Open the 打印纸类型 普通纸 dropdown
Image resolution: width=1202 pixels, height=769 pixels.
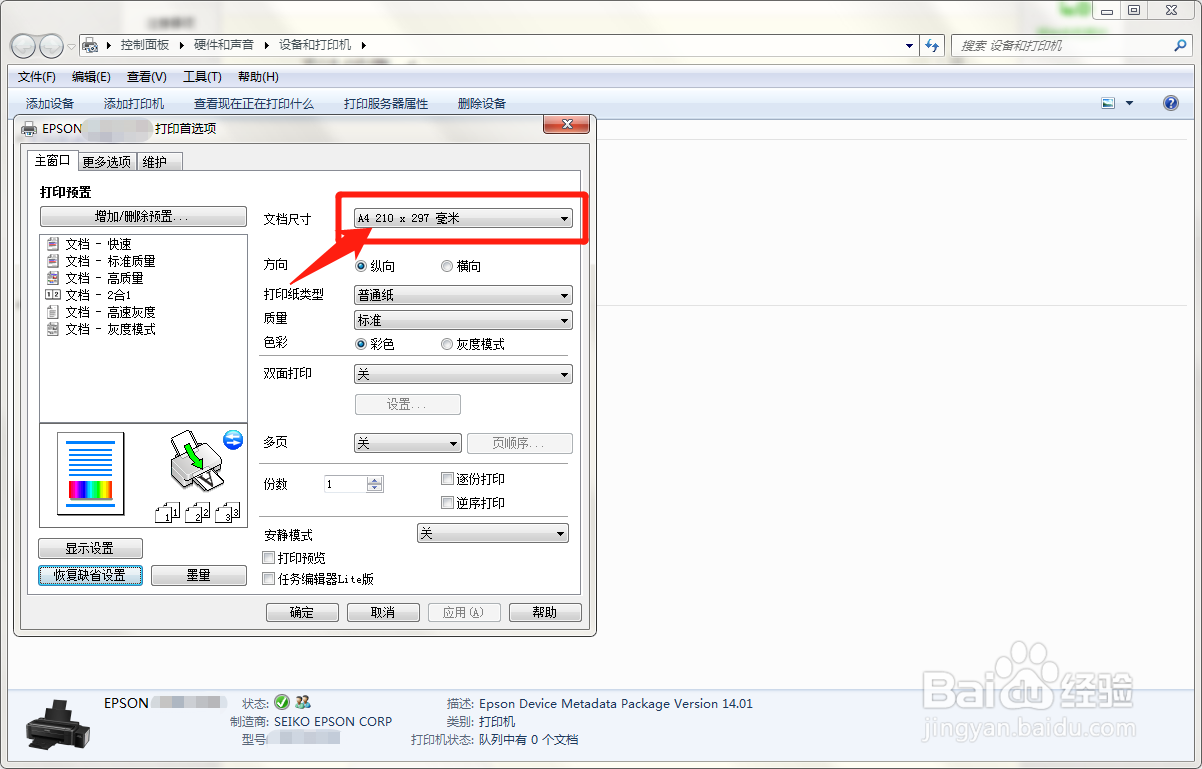463,295
